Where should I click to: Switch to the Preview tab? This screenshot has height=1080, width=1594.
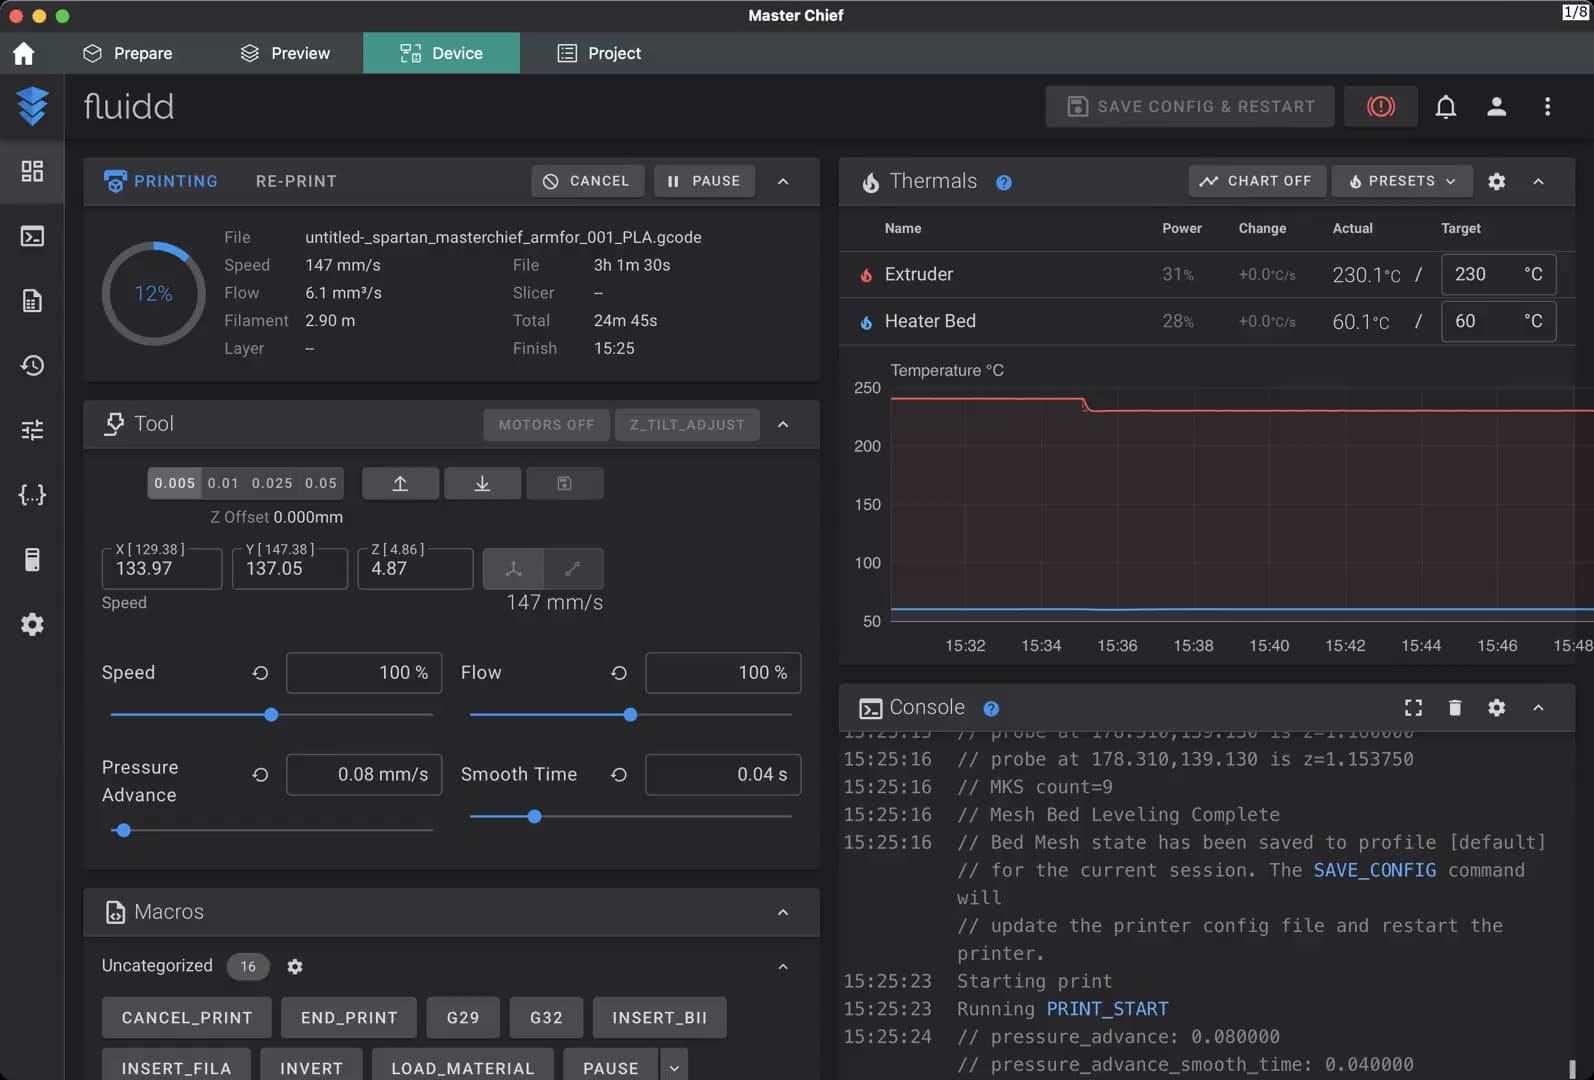[x=285, y=53]
